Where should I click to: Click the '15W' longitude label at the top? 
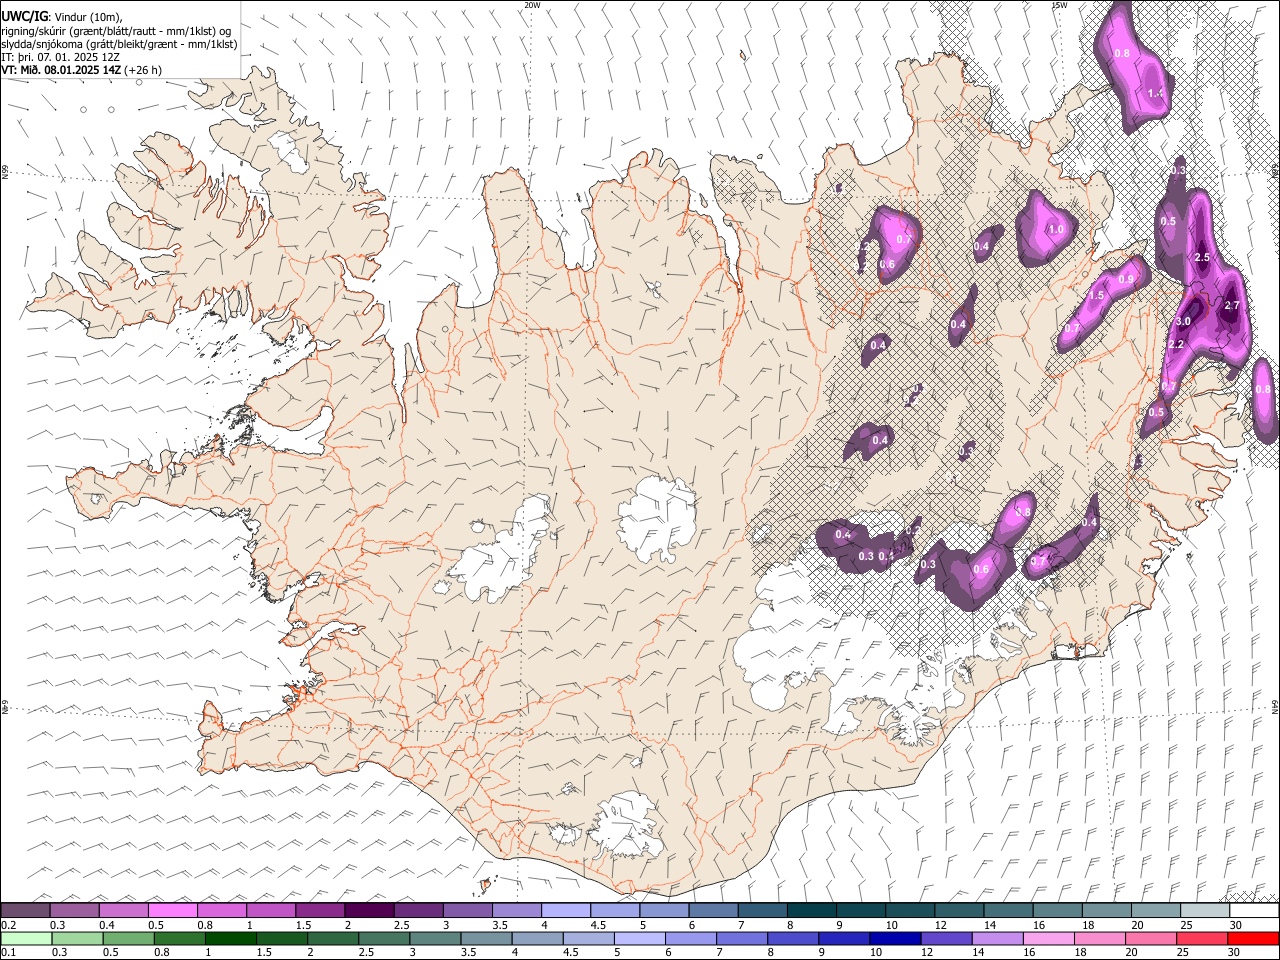[1059, 5]
